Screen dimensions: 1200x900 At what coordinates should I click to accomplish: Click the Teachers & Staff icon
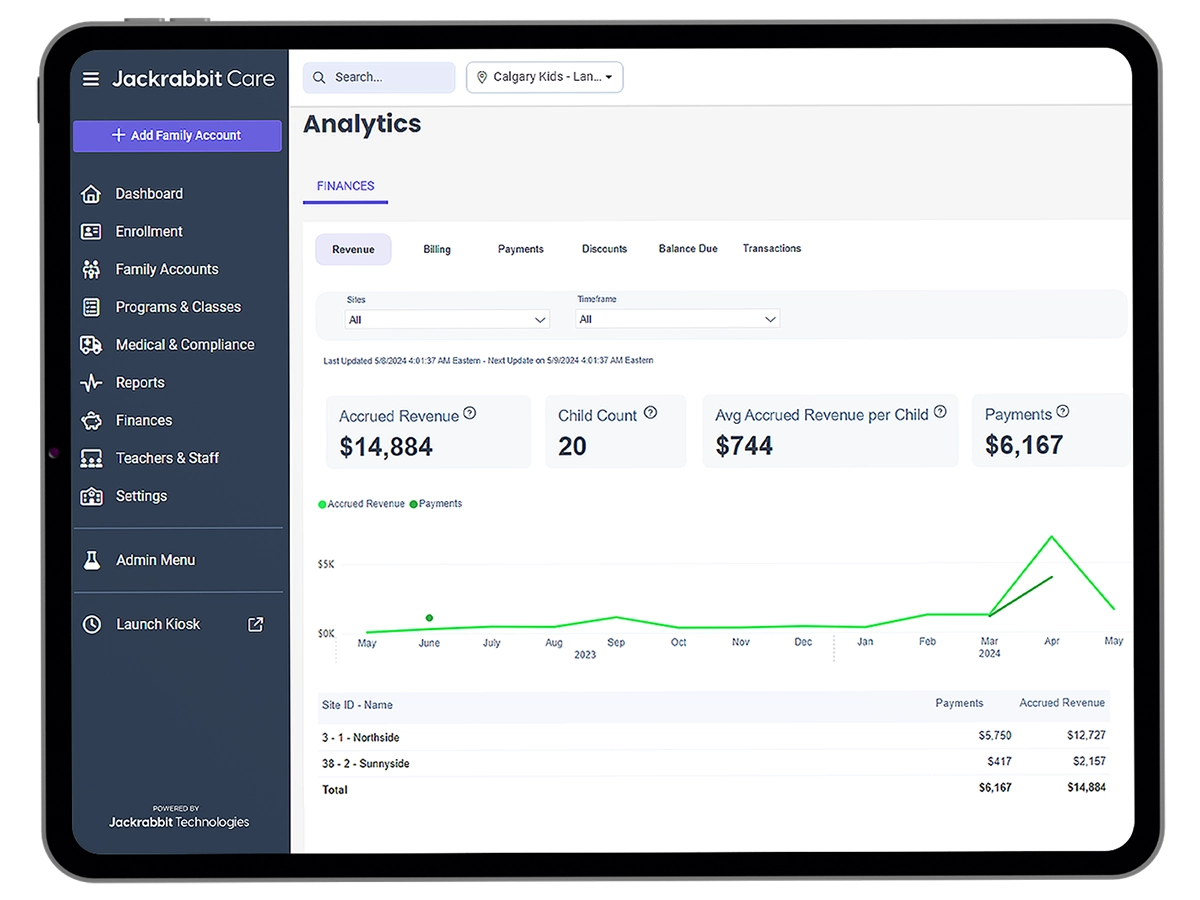(91, 458)
